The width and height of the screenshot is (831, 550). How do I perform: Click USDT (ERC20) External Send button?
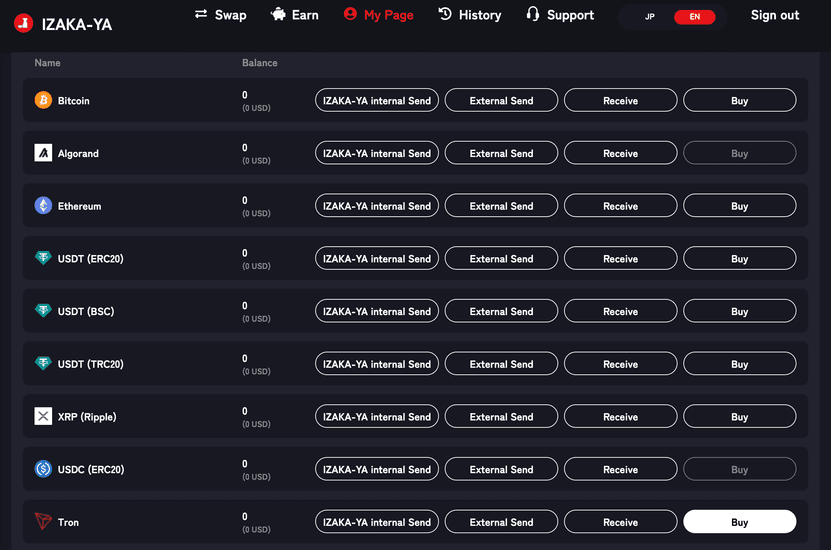(x=501, y=259)
